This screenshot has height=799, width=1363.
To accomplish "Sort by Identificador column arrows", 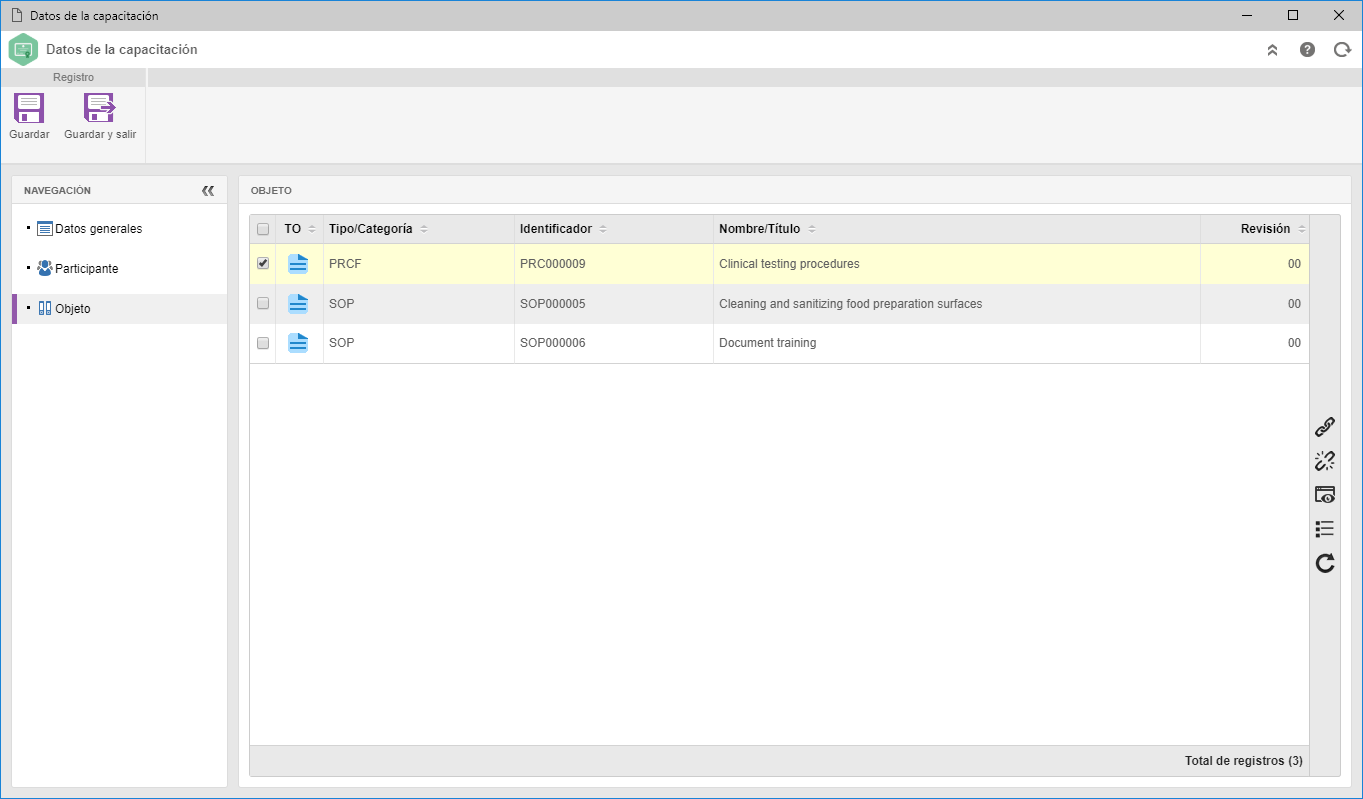I will pos(603,229).
